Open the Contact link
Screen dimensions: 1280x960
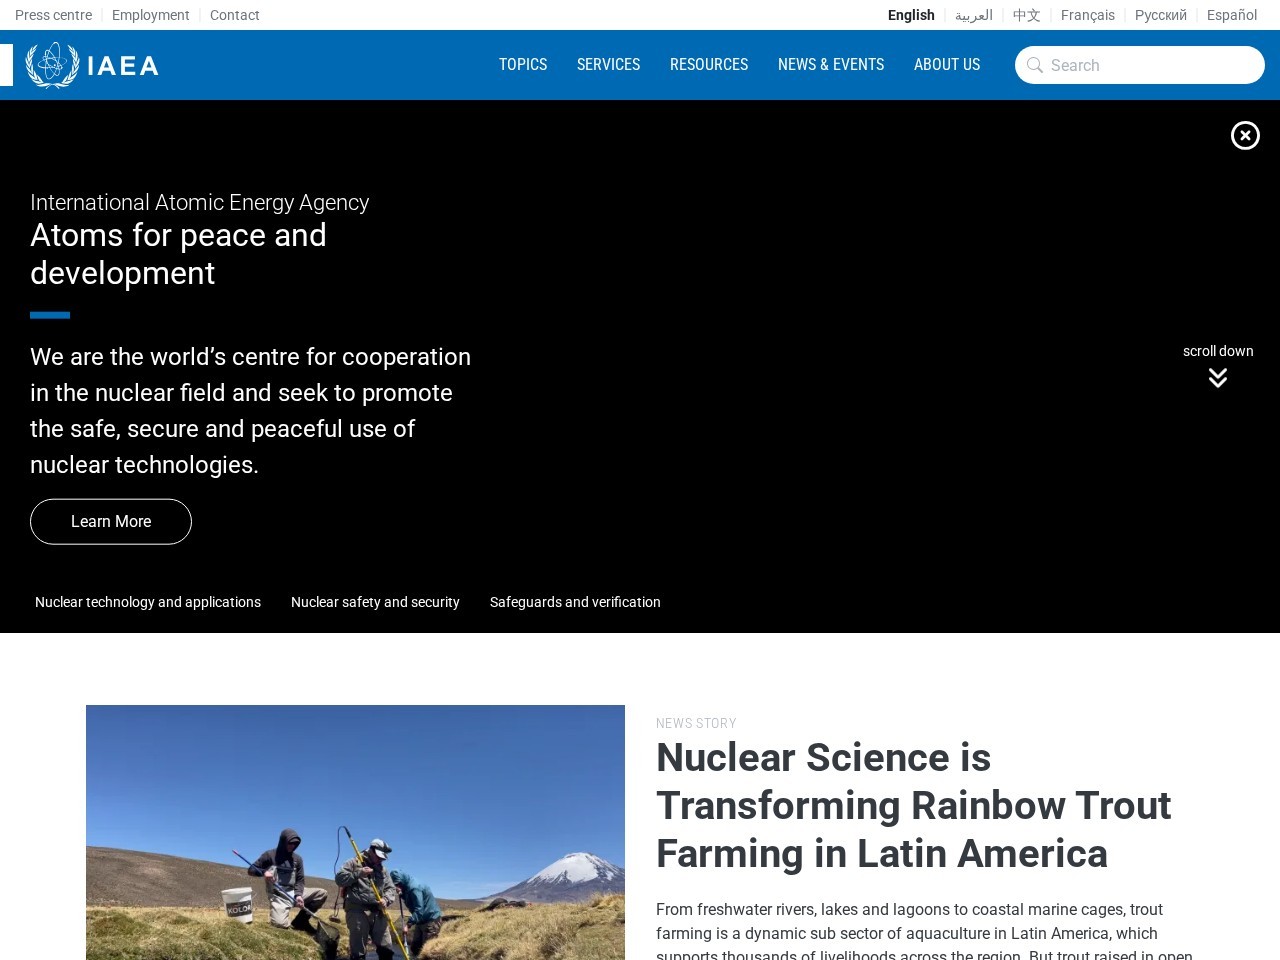(x=235, y=15)
